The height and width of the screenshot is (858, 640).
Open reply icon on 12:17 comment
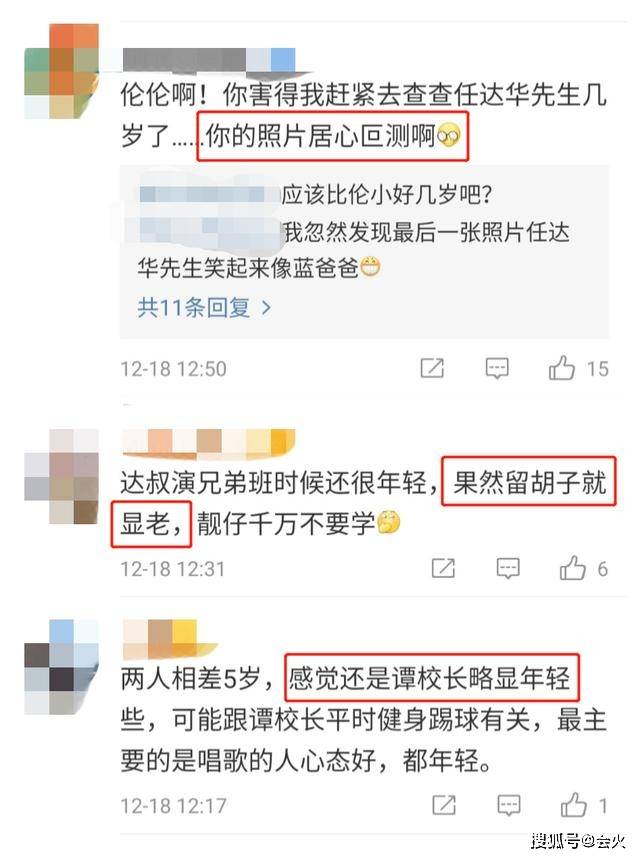click(508, 805)
